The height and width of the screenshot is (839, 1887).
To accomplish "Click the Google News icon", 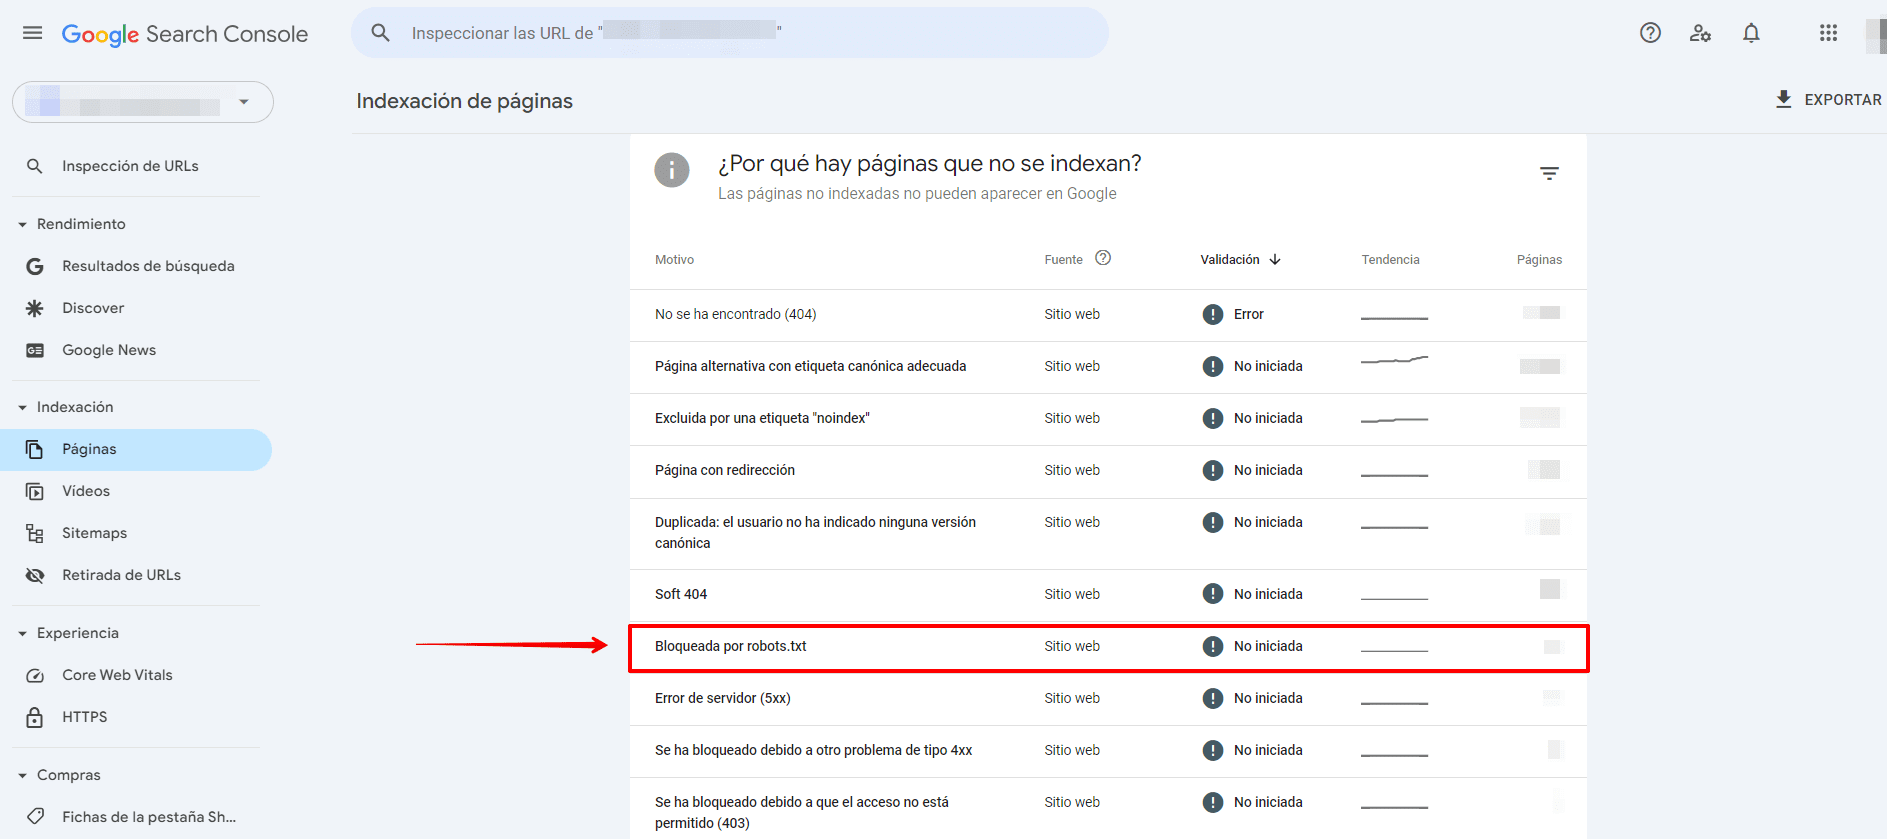I will tap(34, 350).
